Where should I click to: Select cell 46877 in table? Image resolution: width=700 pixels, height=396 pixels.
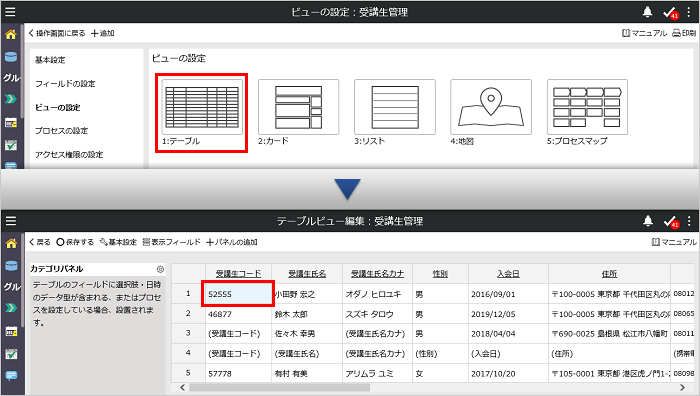238,314
